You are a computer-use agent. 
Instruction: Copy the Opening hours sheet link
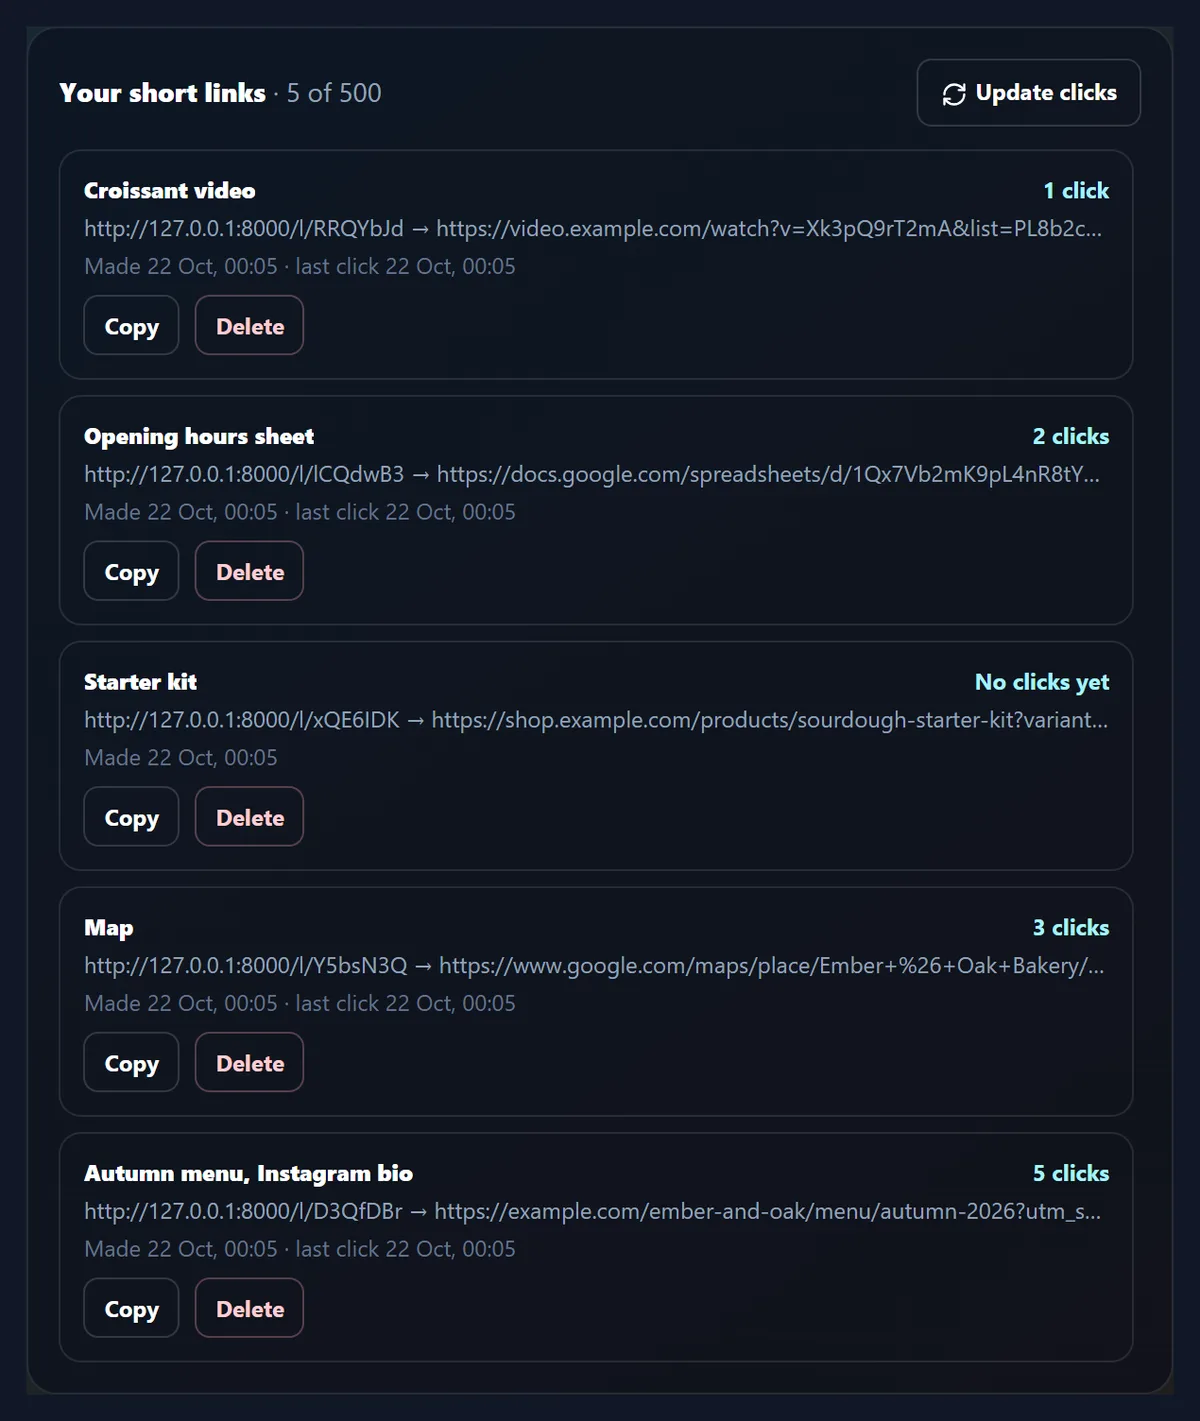tap(131, 572)
